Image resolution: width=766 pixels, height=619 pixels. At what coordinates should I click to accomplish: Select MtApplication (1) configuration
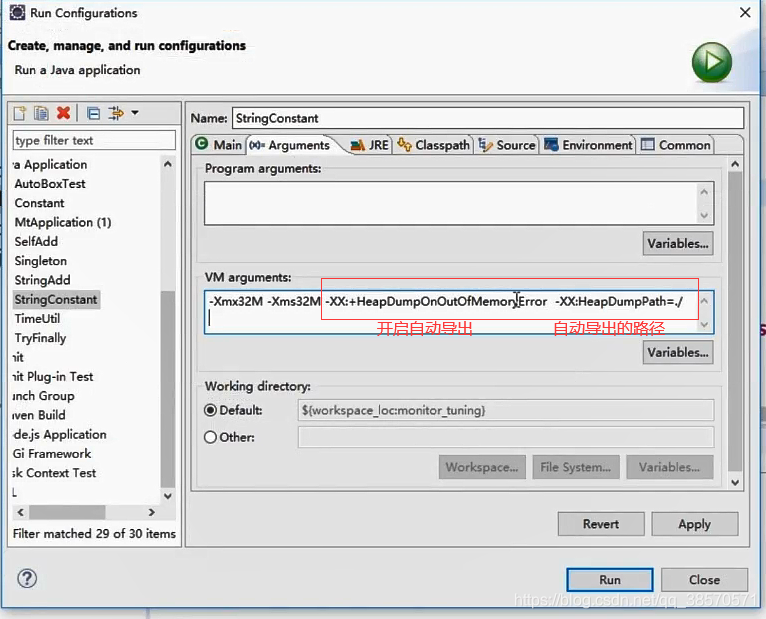tap(63, 222)
